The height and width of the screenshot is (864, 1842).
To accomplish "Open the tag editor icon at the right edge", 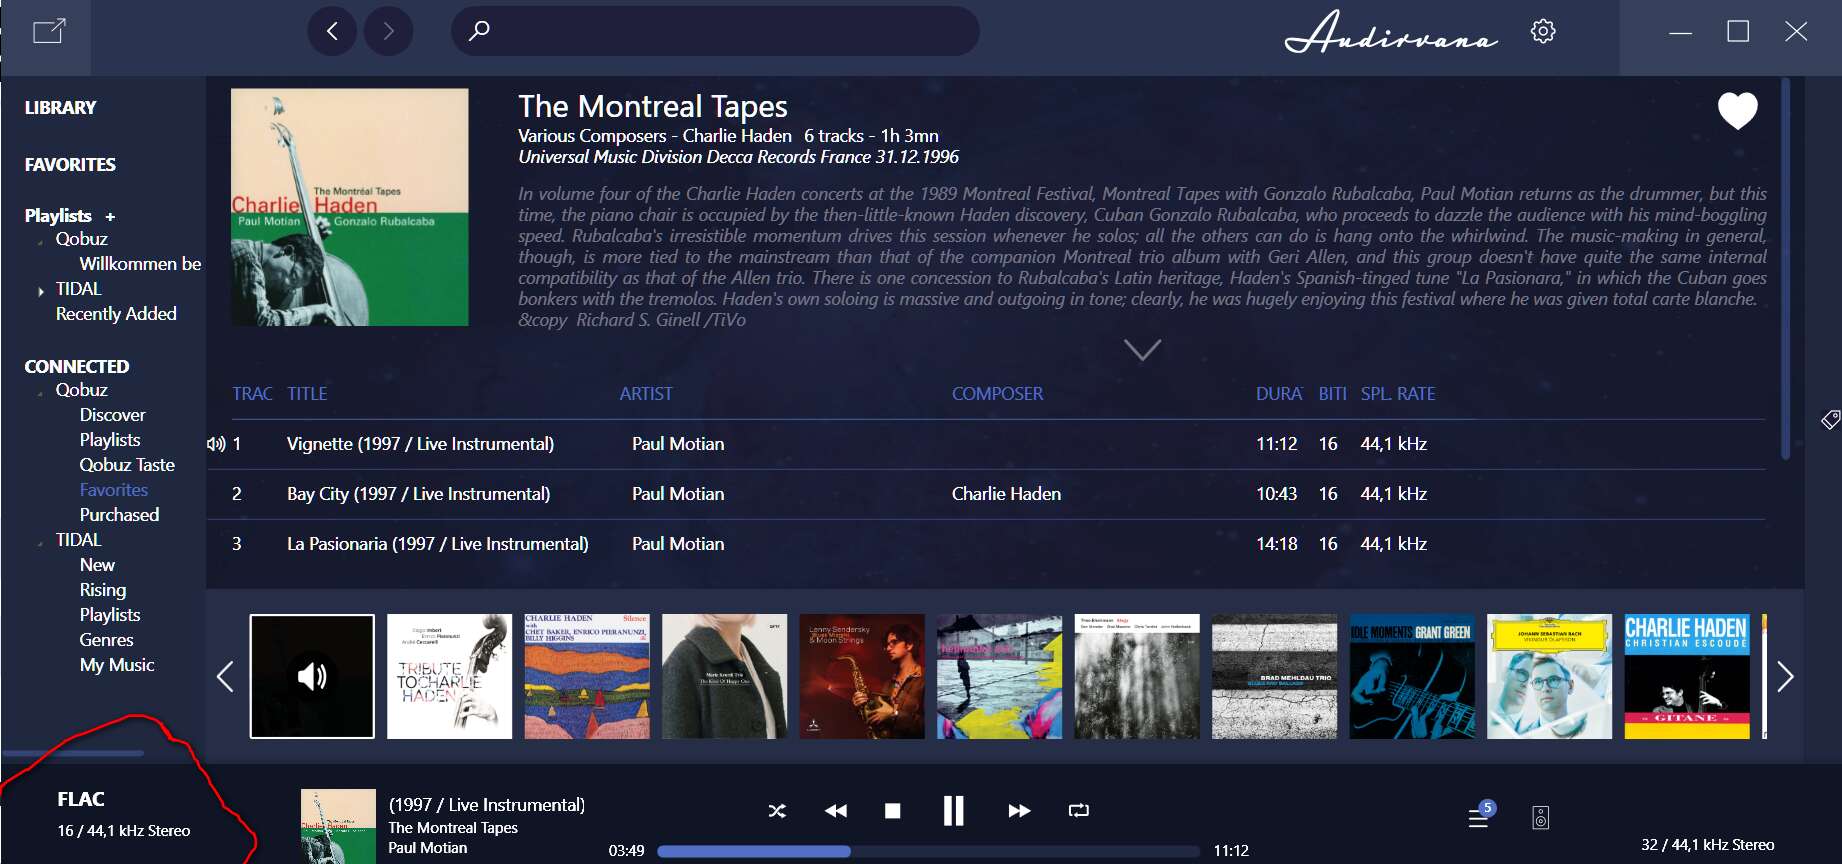I will (1830, 420).
